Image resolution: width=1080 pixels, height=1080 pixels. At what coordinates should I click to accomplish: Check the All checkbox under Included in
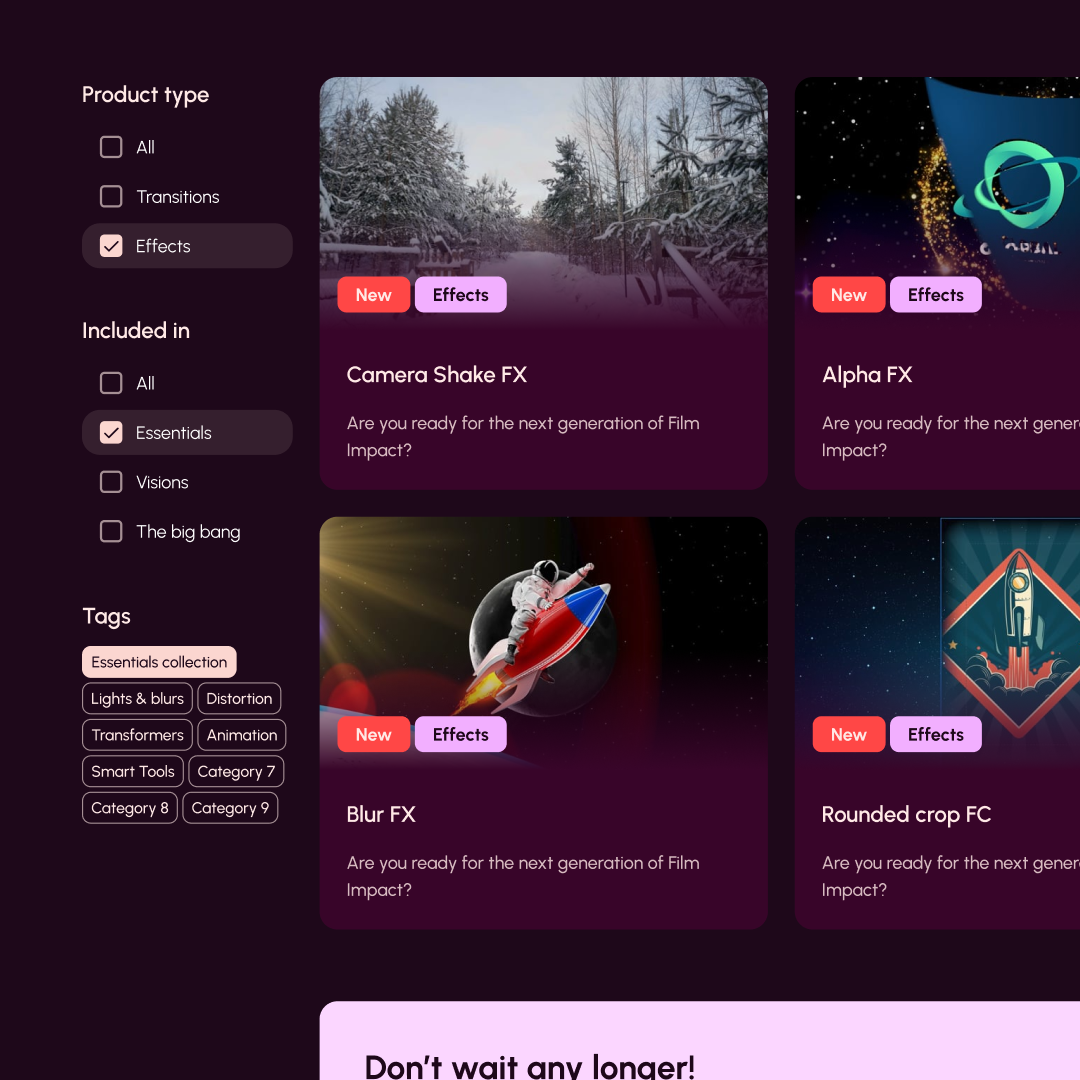(x=111, y=383)
